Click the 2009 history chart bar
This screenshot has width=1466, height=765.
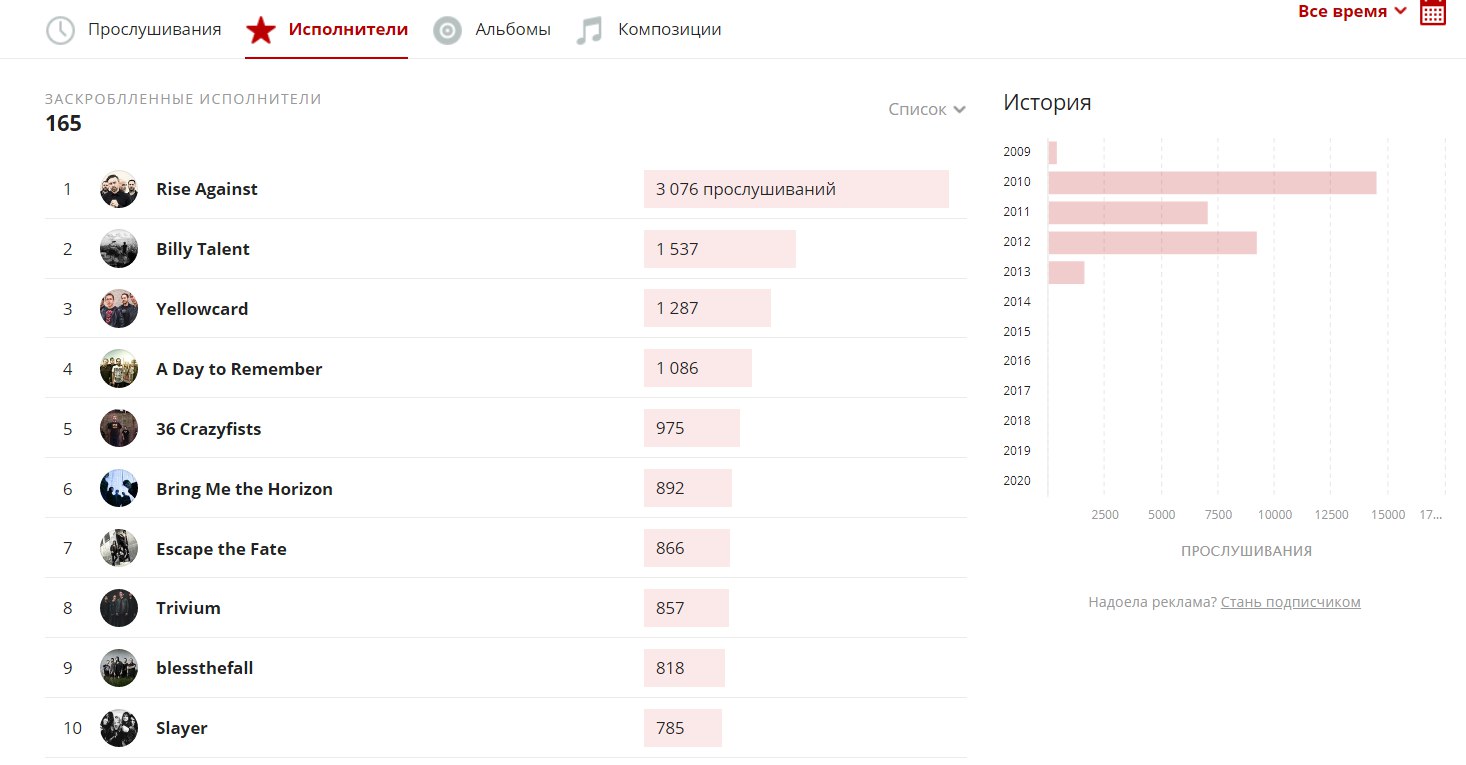pyautogui.click(x=1053, y=153)
